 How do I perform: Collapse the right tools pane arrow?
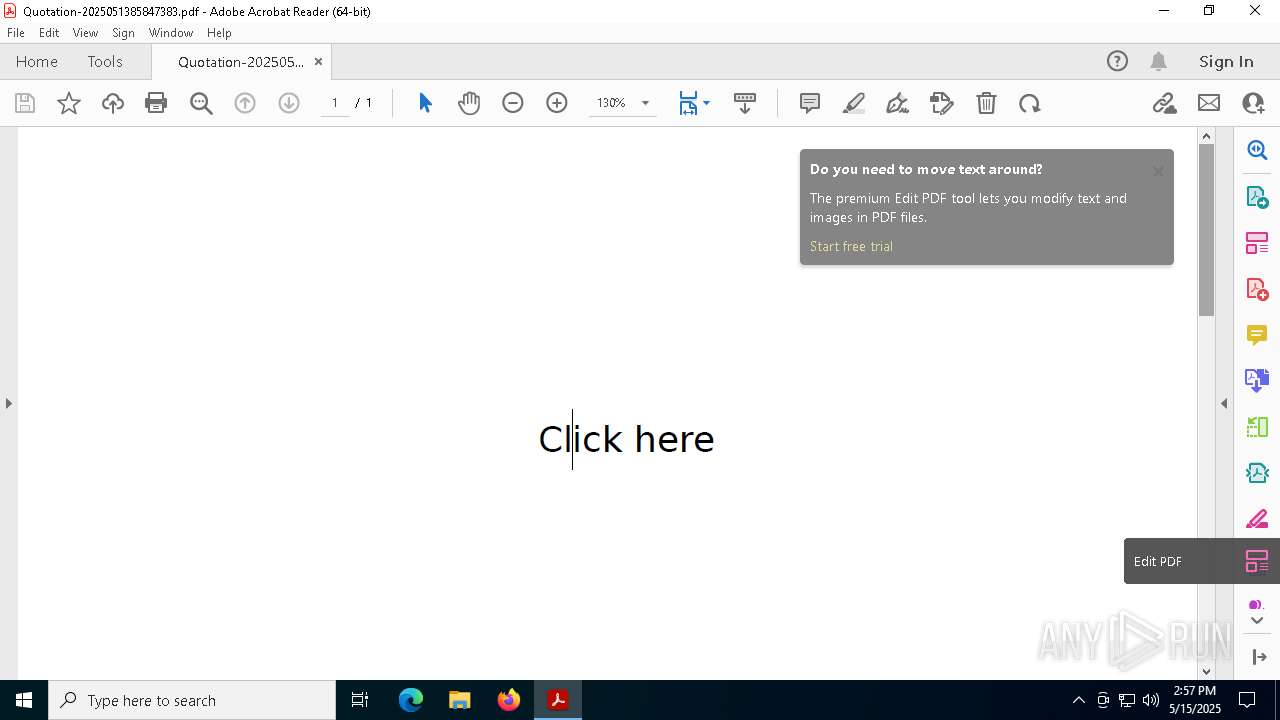(x=1224, y=404)
